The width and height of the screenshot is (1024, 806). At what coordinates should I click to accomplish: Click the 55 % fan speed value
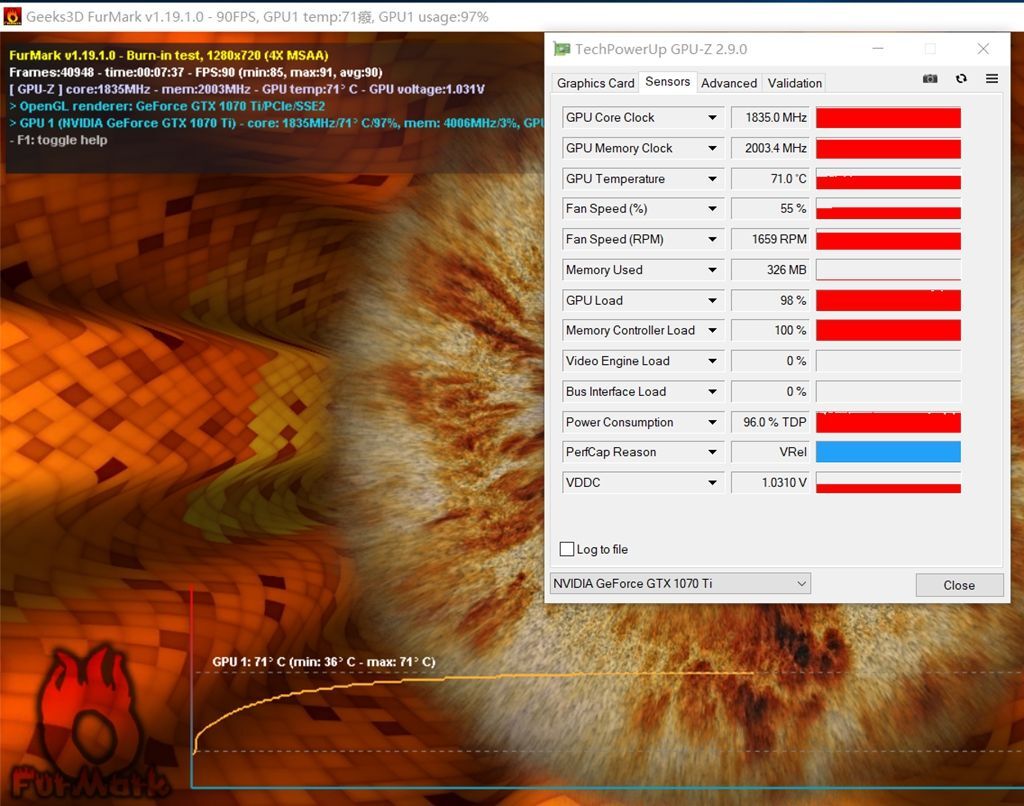(x=771, y=209)
